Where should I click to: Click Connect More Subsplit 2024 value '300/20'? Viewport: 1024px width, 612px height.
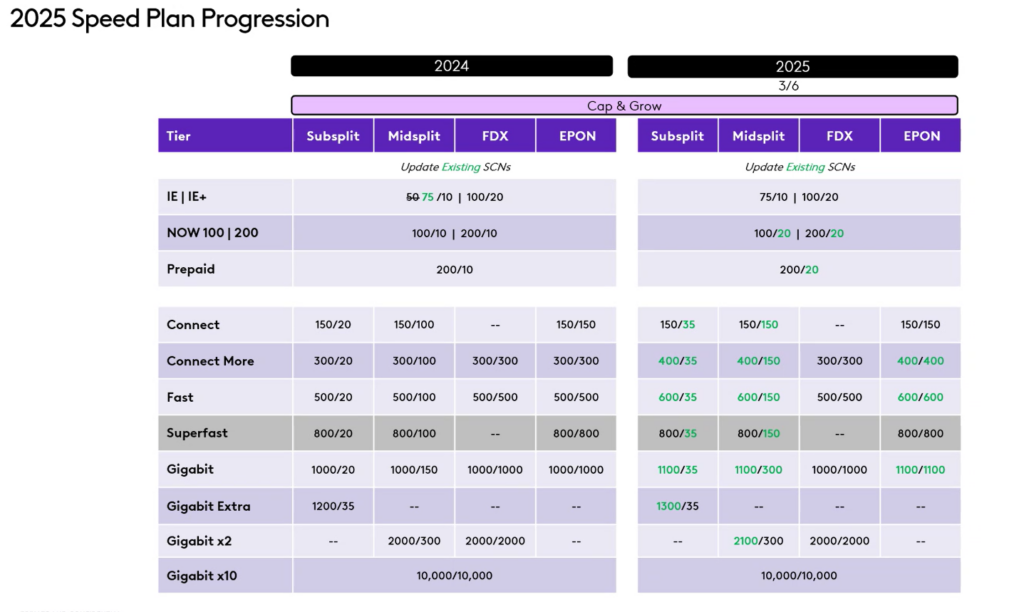333,361
